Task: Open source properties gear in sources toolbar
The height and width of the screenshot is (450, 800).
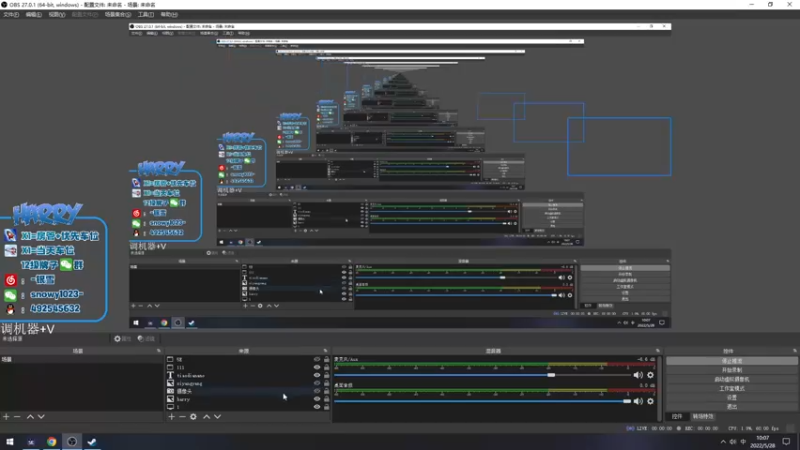Action: pos(193,417)
